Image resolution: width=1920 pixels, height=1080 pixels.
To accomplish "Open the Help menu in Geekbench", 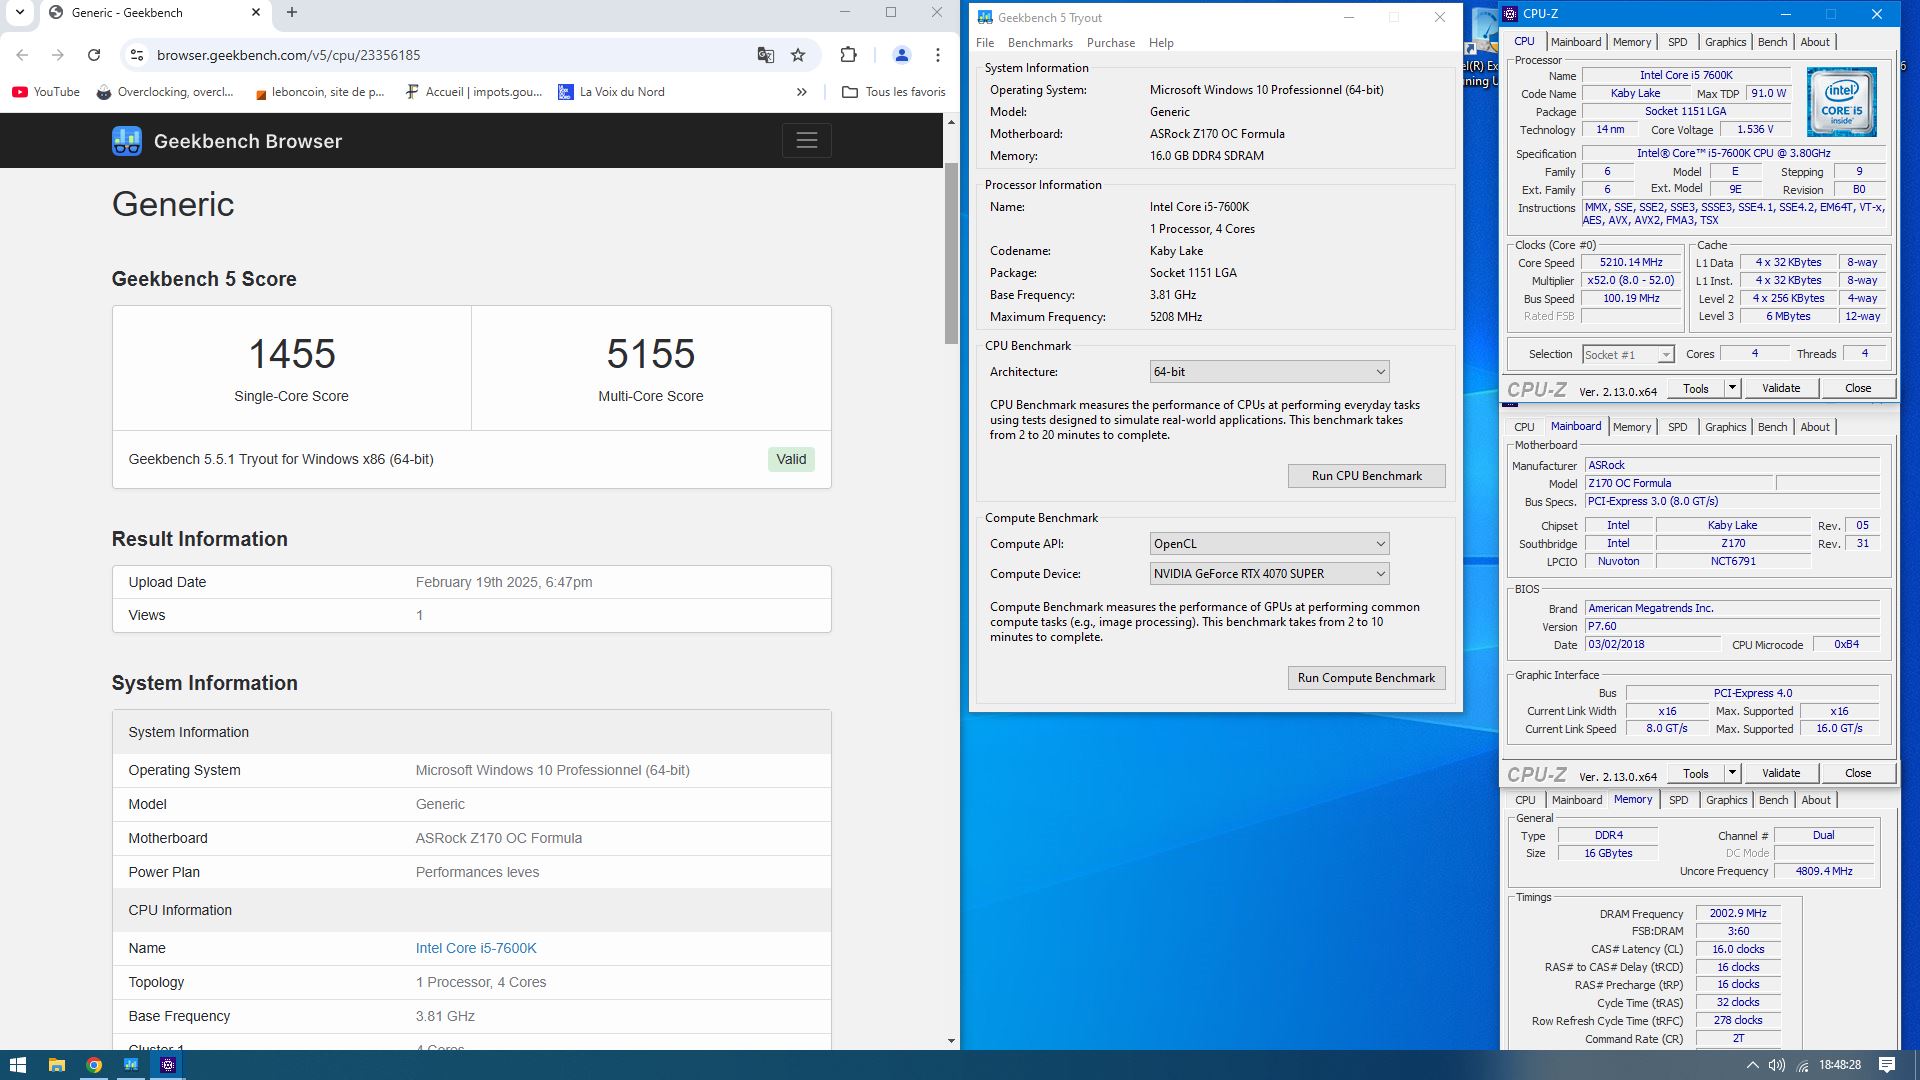I will 1161,43.
